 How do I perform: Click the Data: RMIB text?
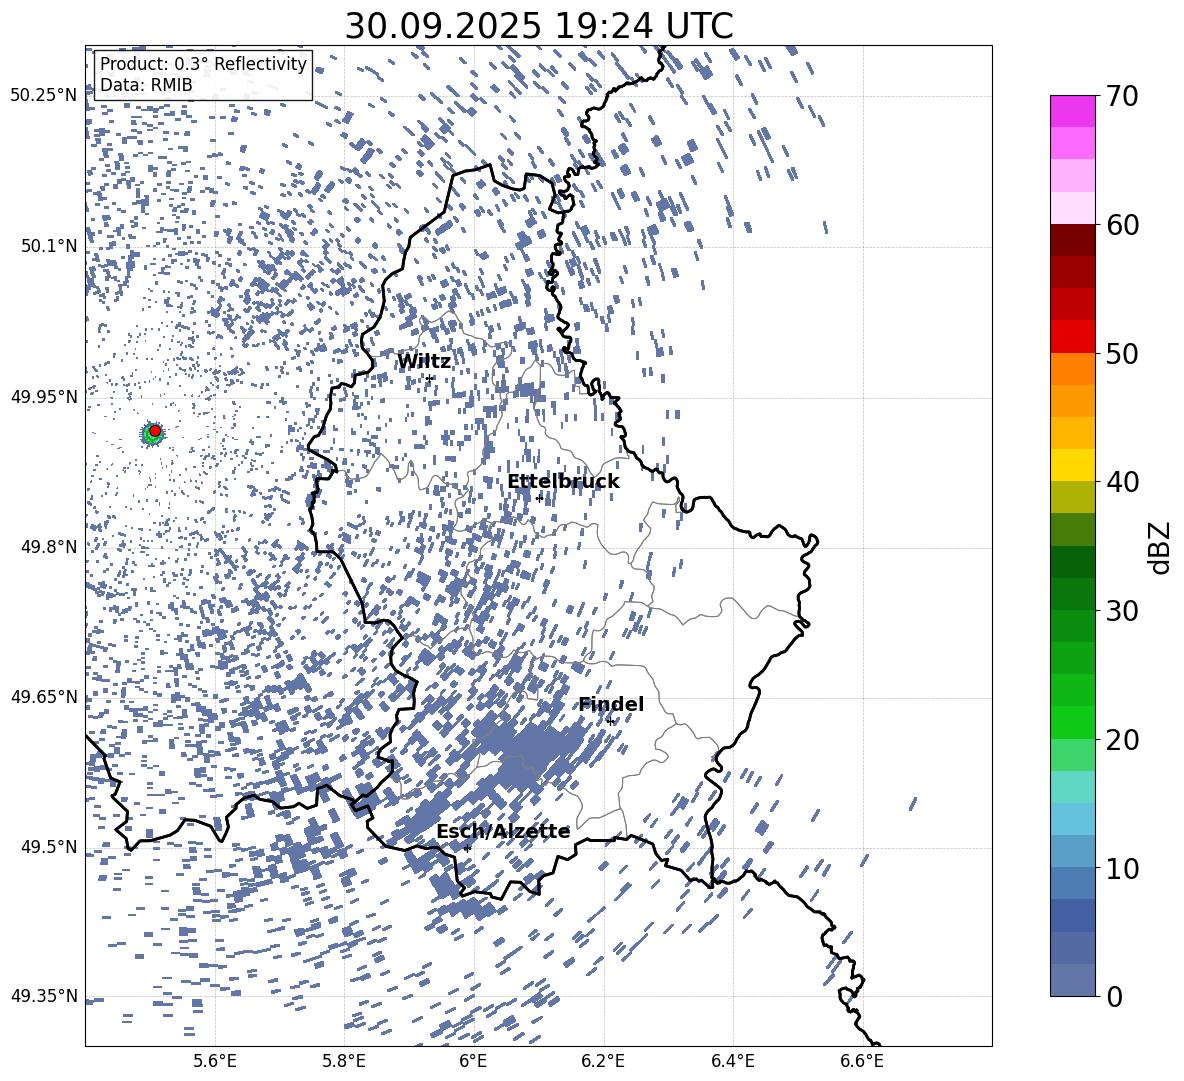[x=146, y=86]
